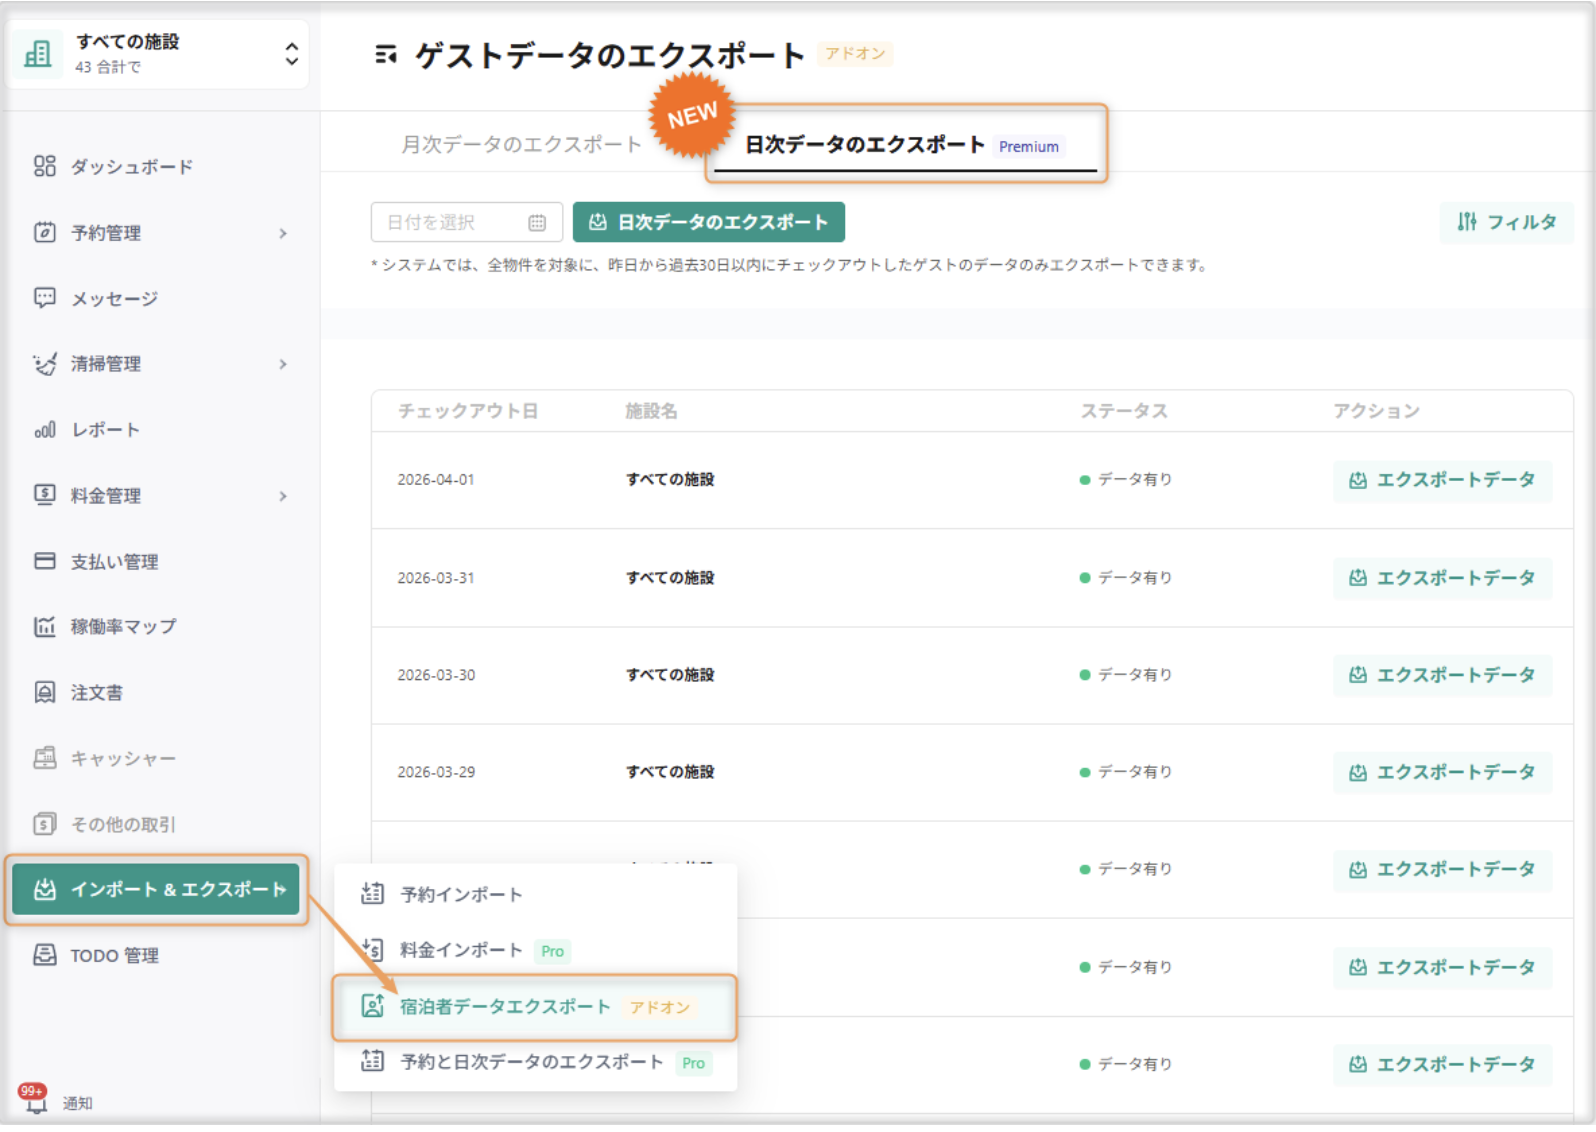Image resolution: width=1596 pixels, height=1132 pixels.
Task: Open the メッセージ chat icon
Action: [x=45, y=298]
